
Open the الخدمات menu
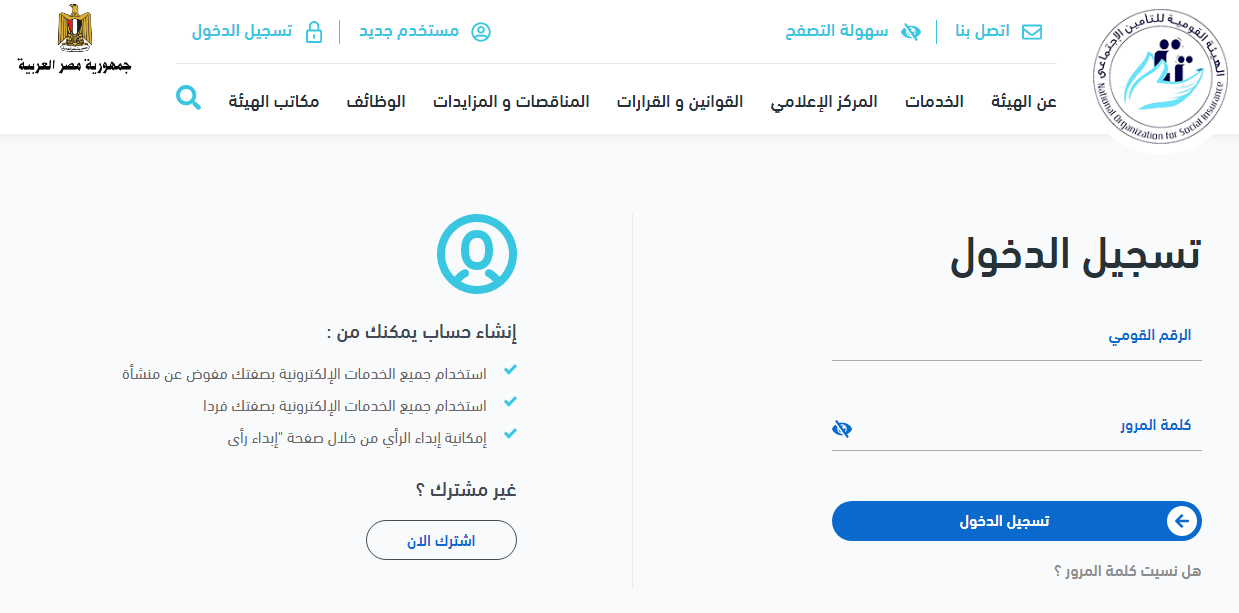point(934,101)
